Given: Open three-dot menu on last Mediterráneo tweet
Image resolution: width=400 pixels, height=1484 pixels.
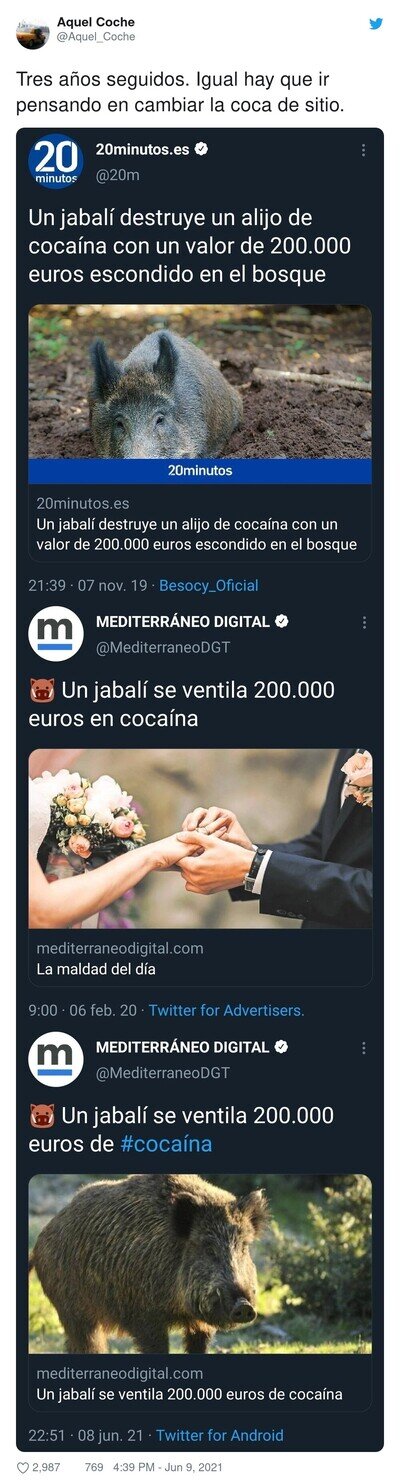Looking at the screenshot, I should click(x=363, y=1048).
